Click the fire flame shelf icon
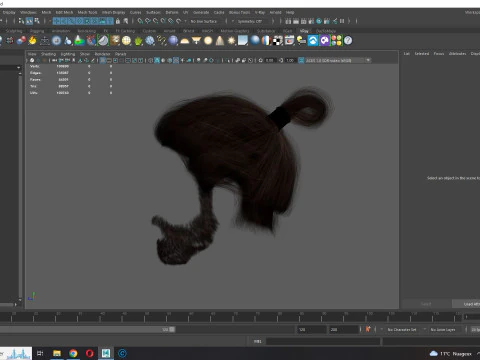 pyautogui.click(x=32, y=41)
